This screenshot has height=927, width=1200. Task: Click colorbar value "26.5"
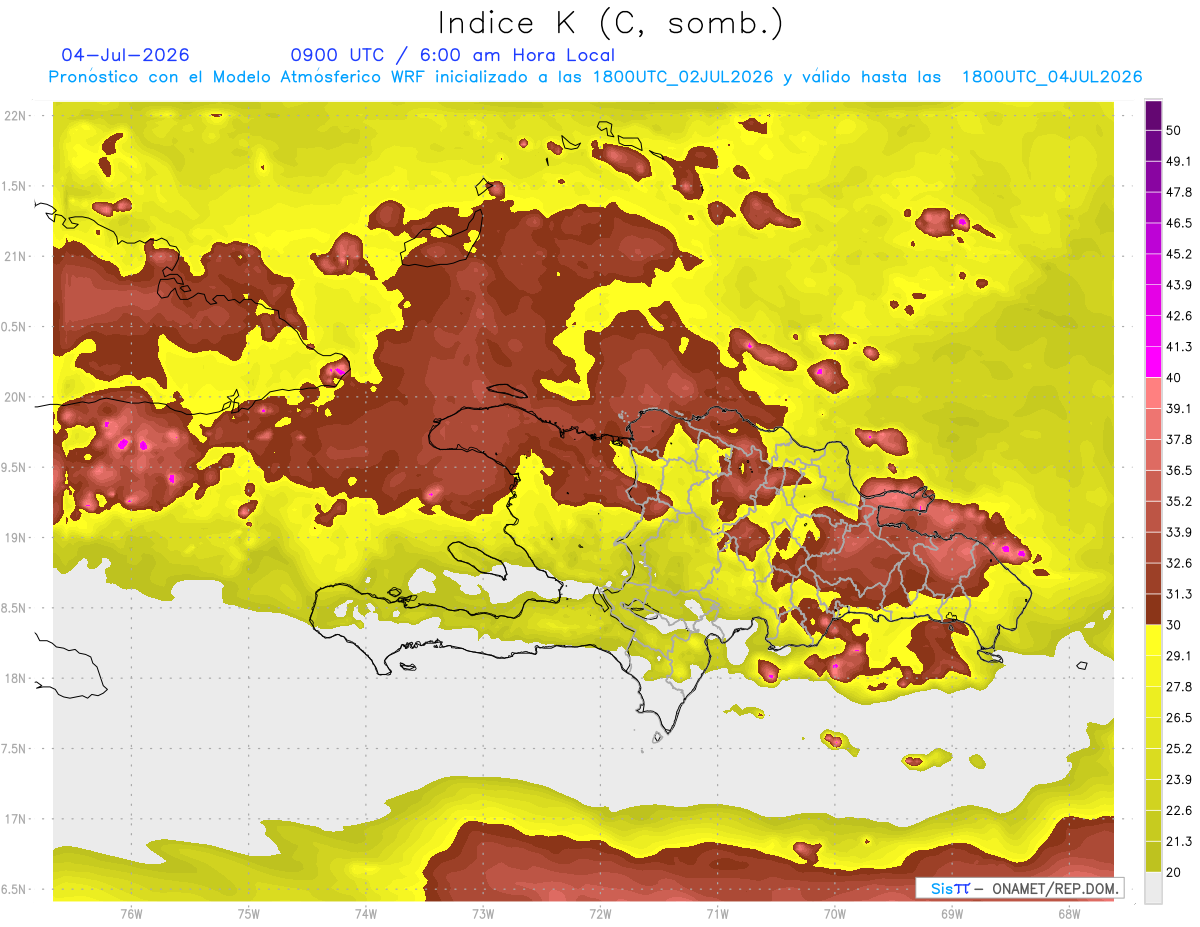click(1178, 718)
